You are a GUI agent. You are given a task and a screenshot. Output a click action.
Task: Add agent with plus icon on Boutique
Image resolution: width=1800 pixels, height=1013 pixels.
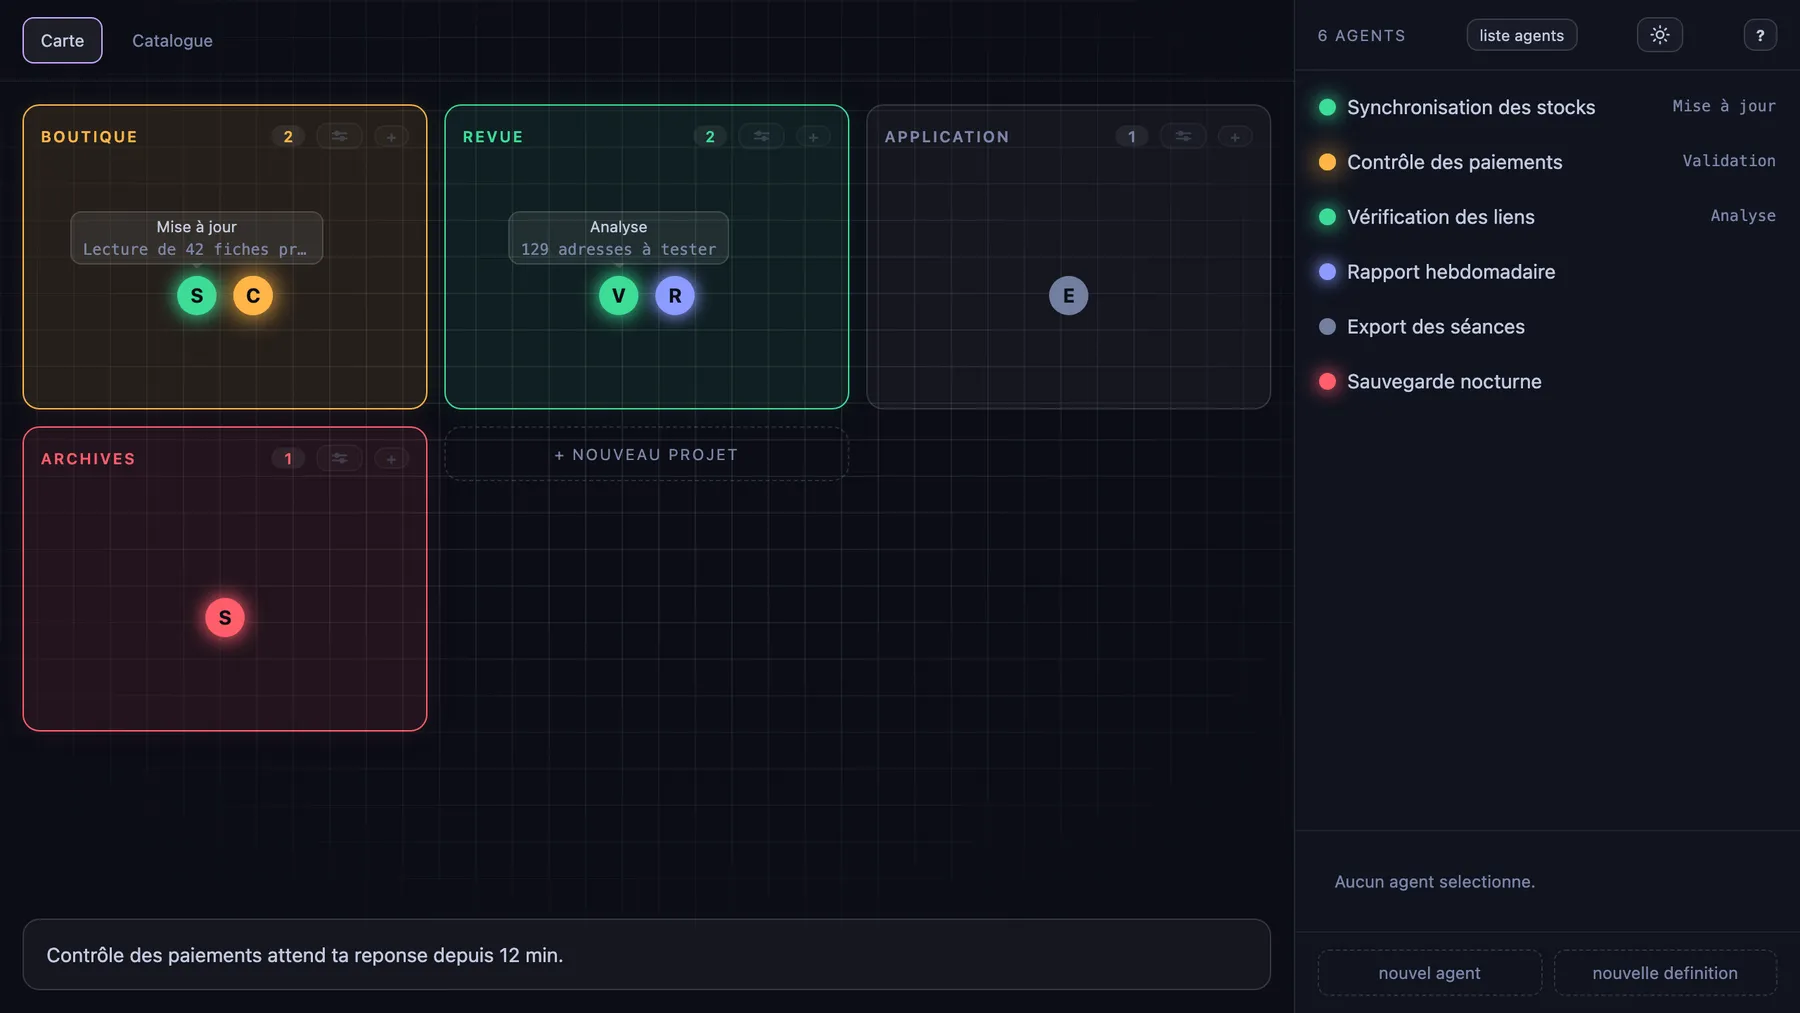tap(391, 136)
